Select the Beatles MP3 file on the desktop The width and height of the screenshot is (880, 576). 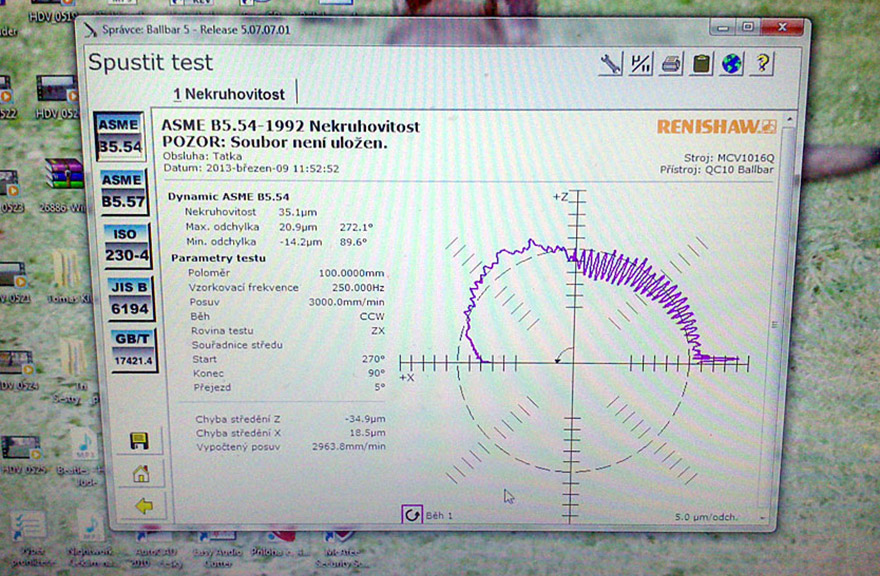point(85,458)
